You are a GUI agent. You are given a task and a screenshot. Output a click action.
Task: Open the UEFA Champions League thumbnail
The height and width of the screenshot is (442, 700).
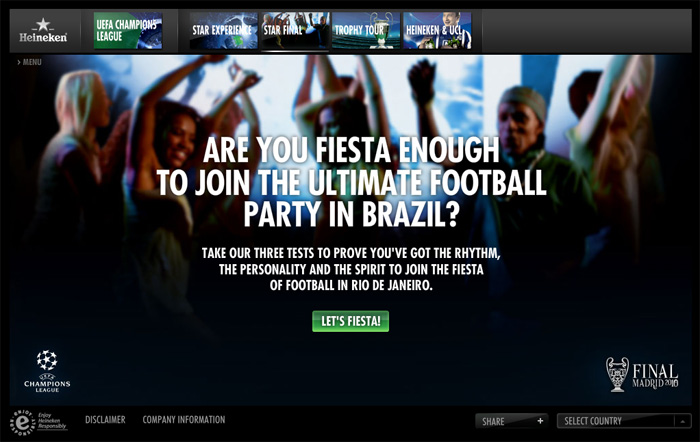tap(128, 30)
